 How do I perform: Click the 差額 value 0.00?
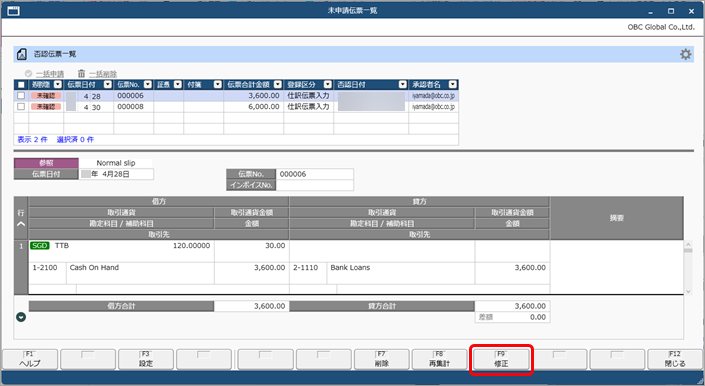click(538, 317)
